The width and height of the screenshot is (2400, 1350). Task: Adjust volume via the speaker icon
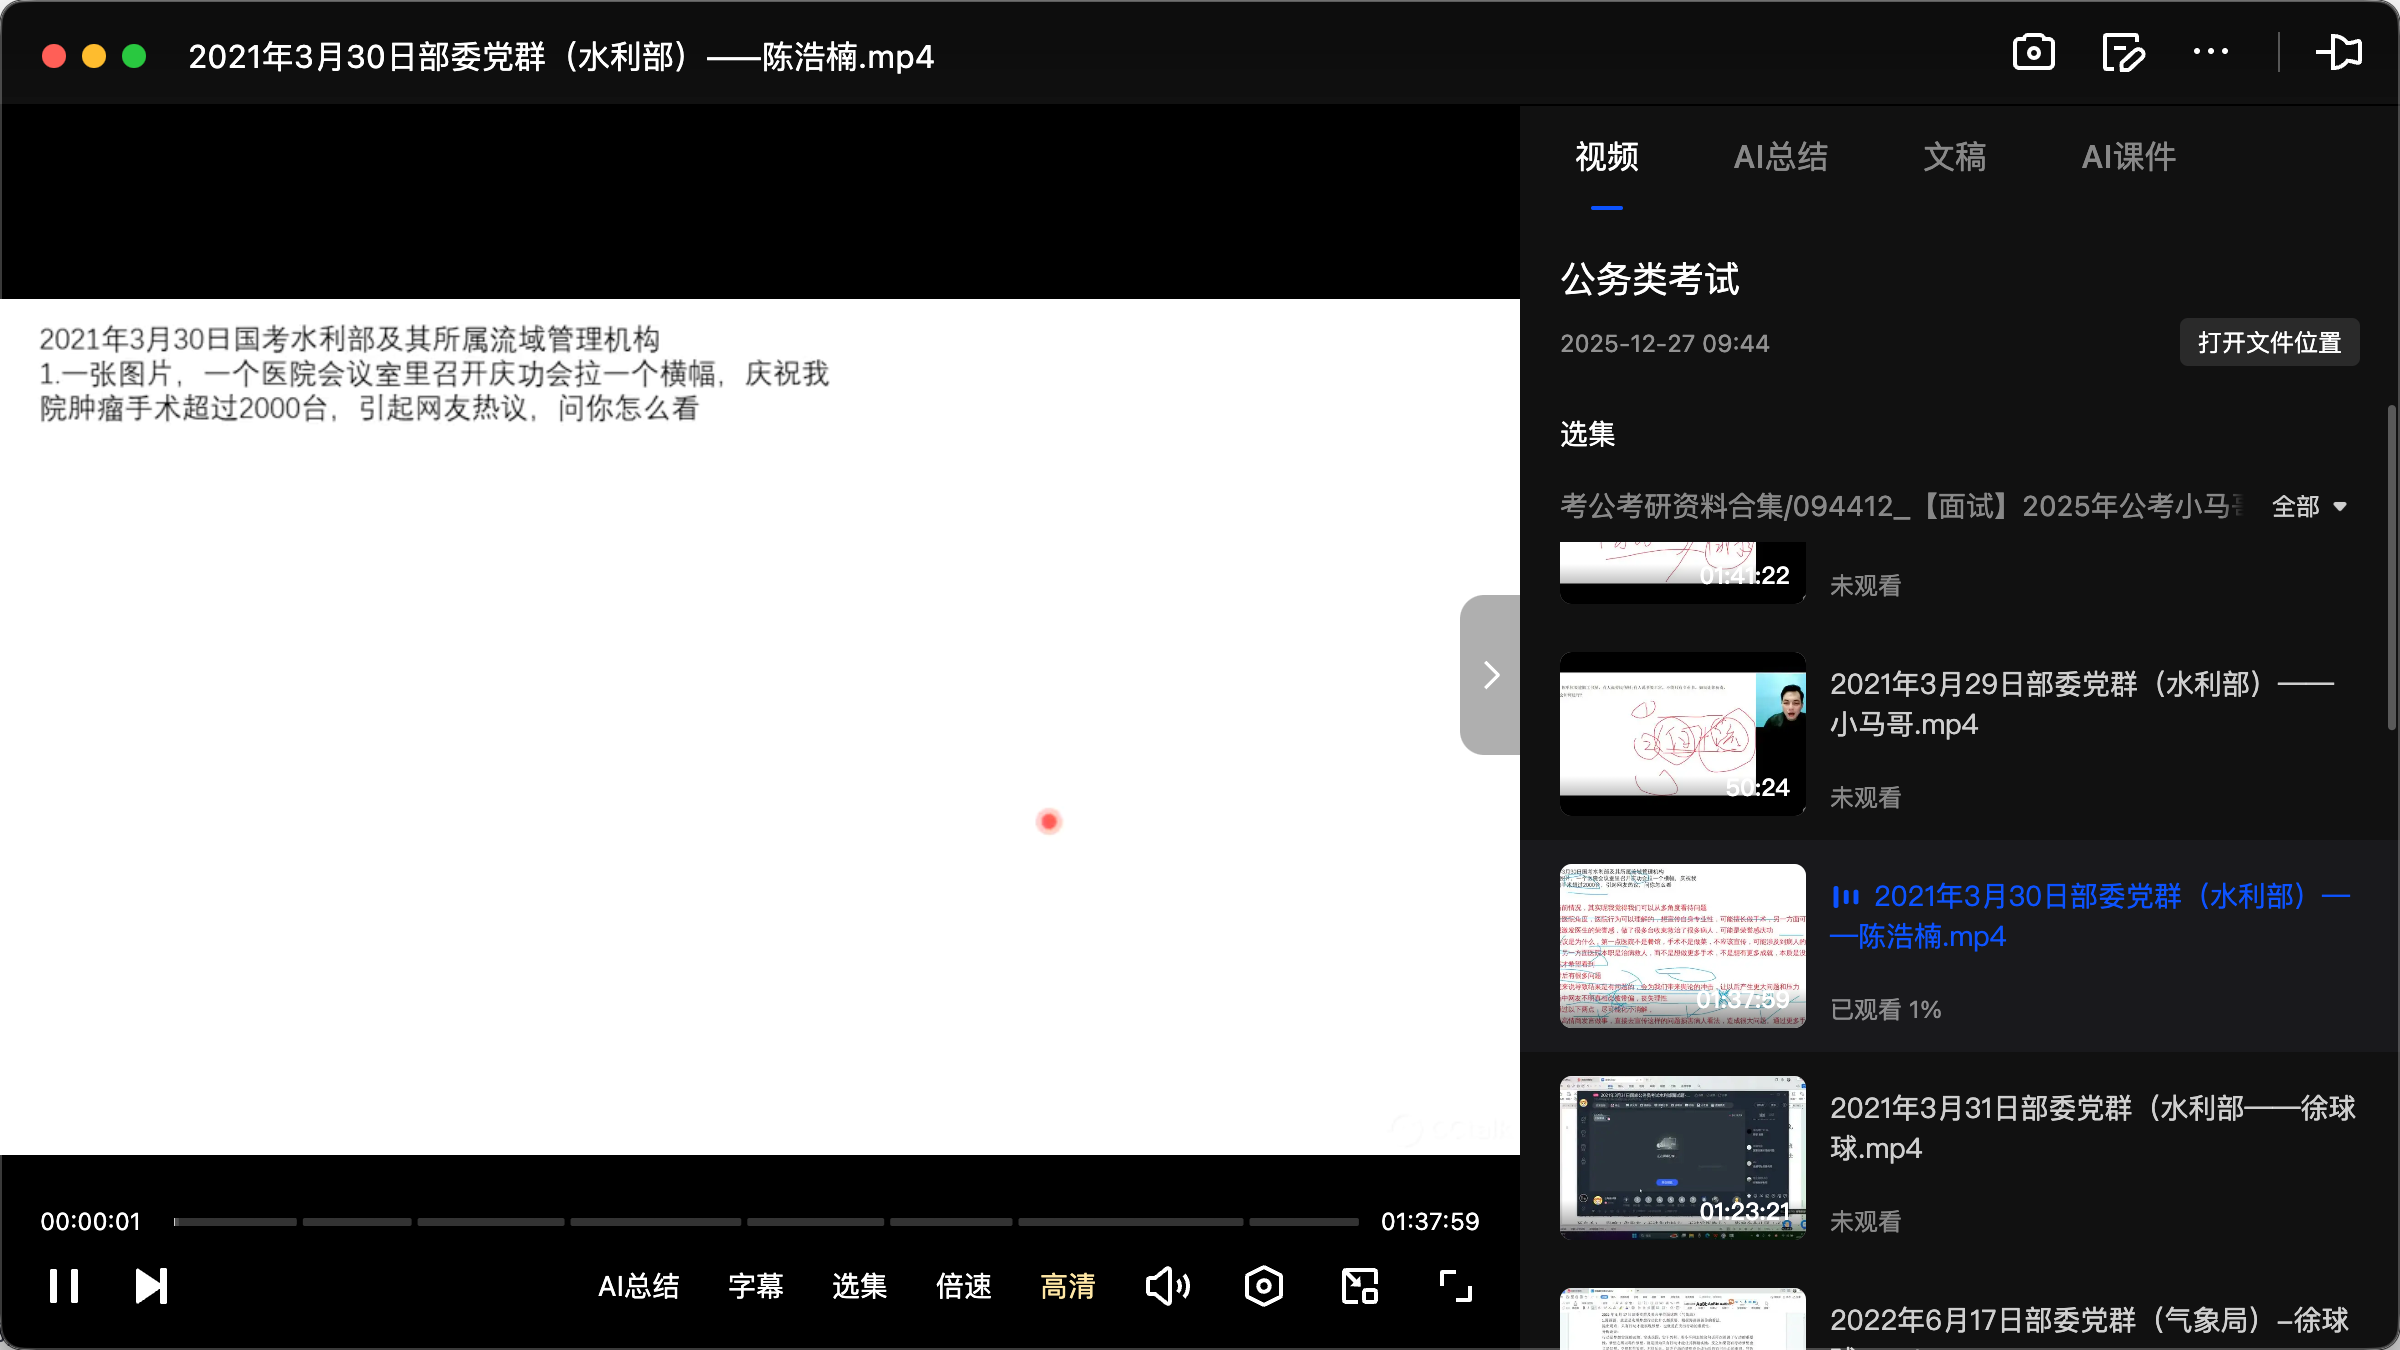[1167, 1286]
